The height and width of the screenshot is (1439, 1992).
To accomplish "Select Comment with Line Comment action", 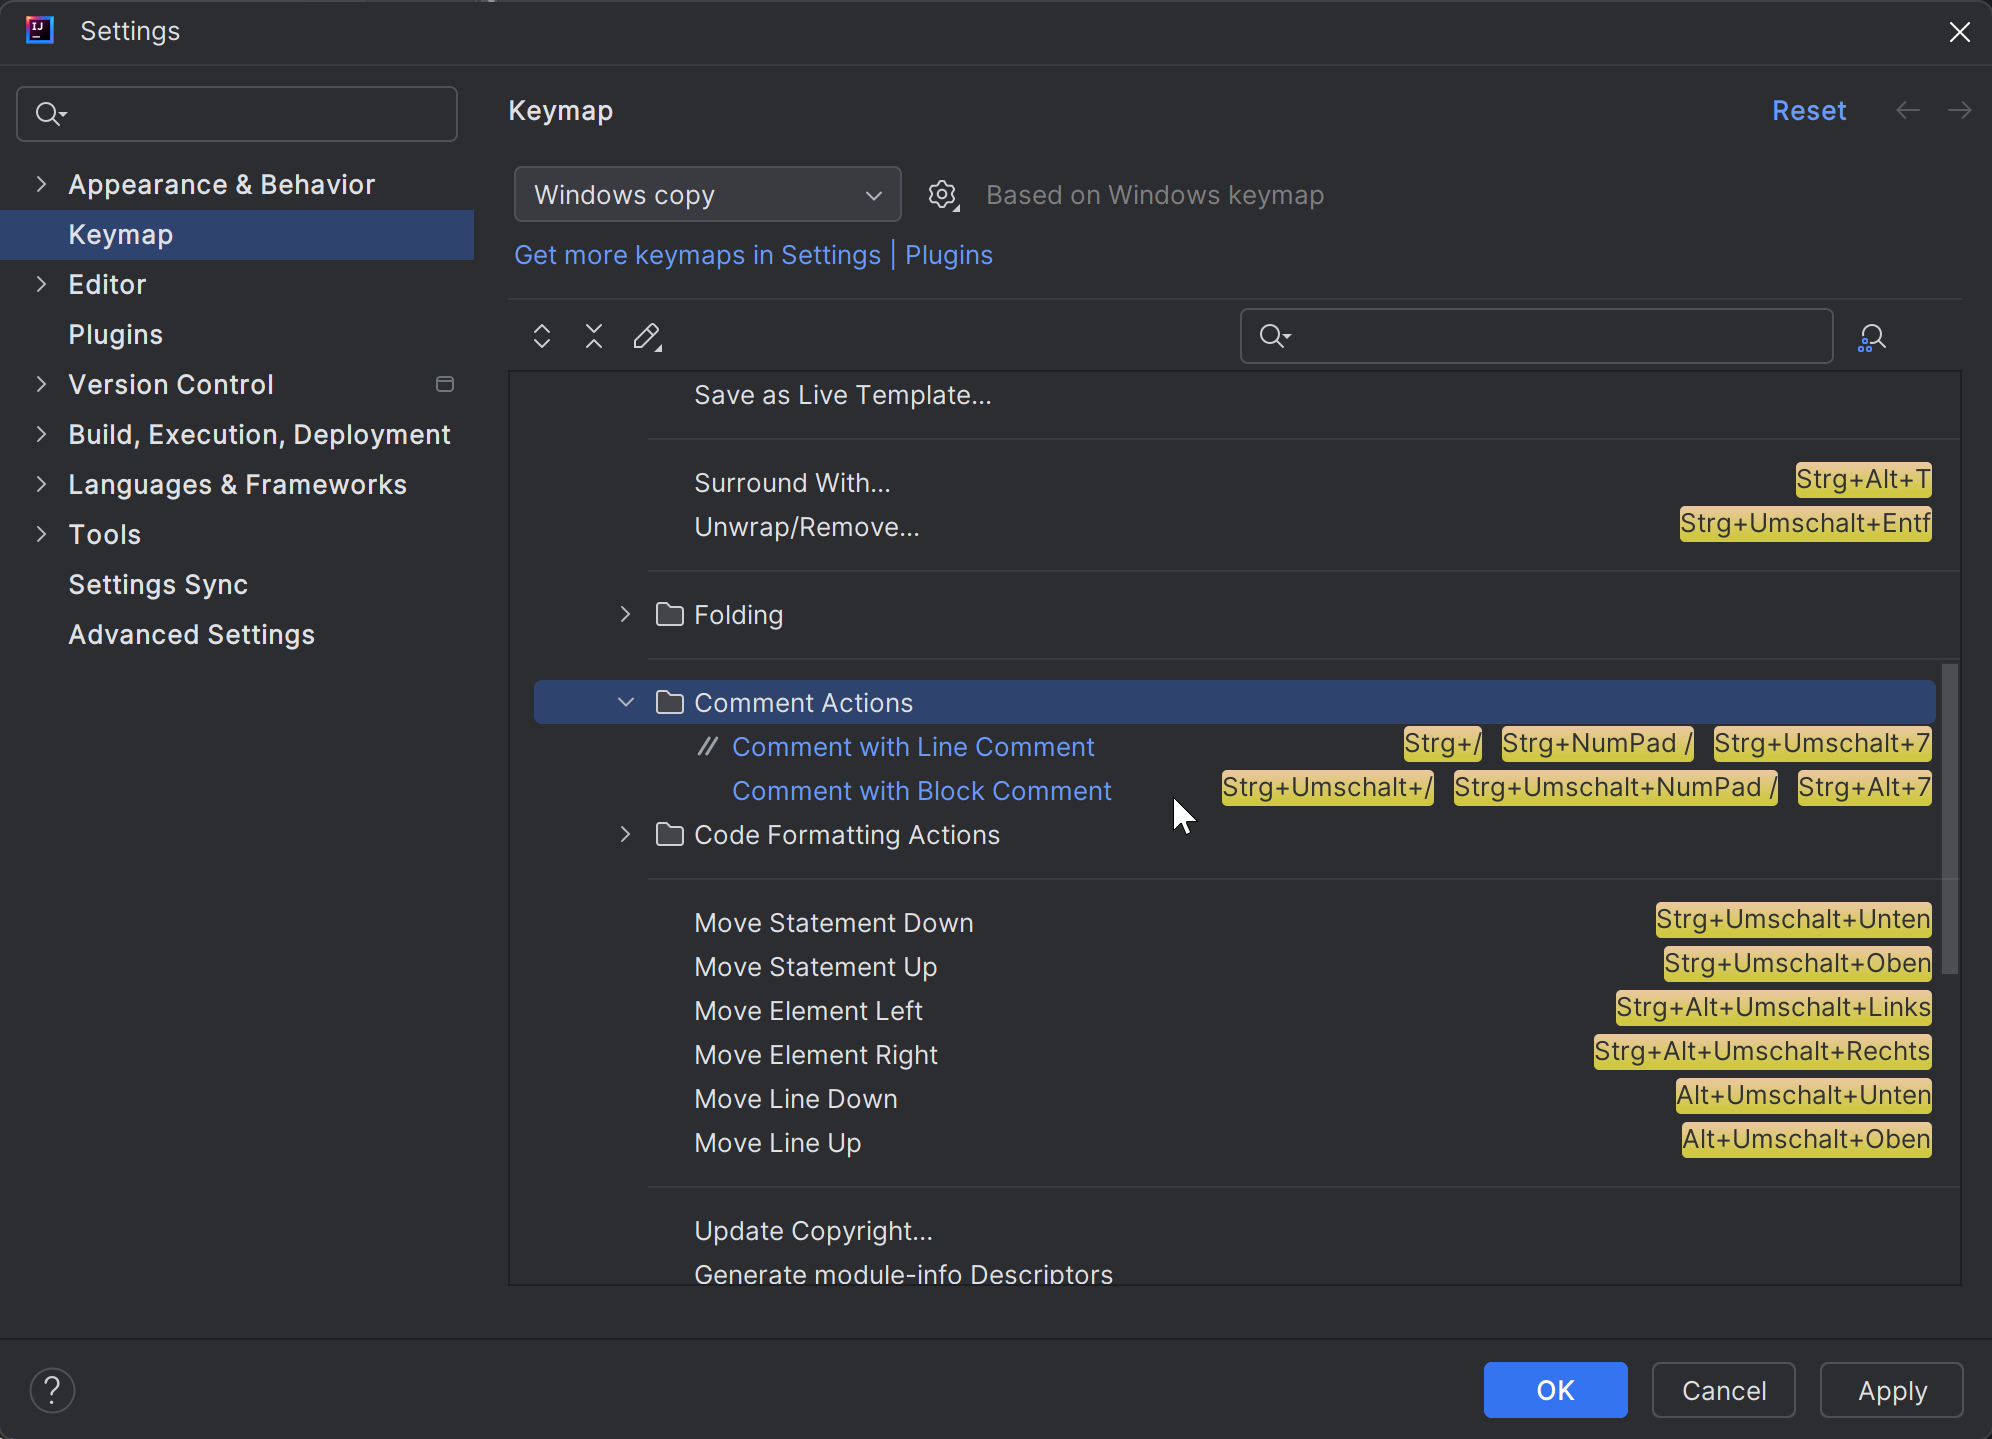I will tap(914, 746).
